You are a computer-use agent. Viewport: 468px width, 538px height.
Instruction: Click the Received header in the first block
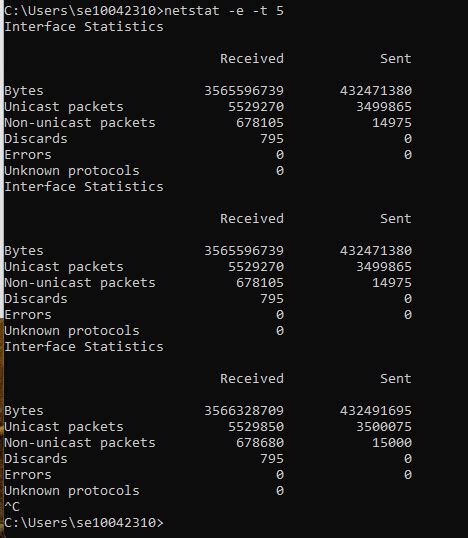point(252,59)
